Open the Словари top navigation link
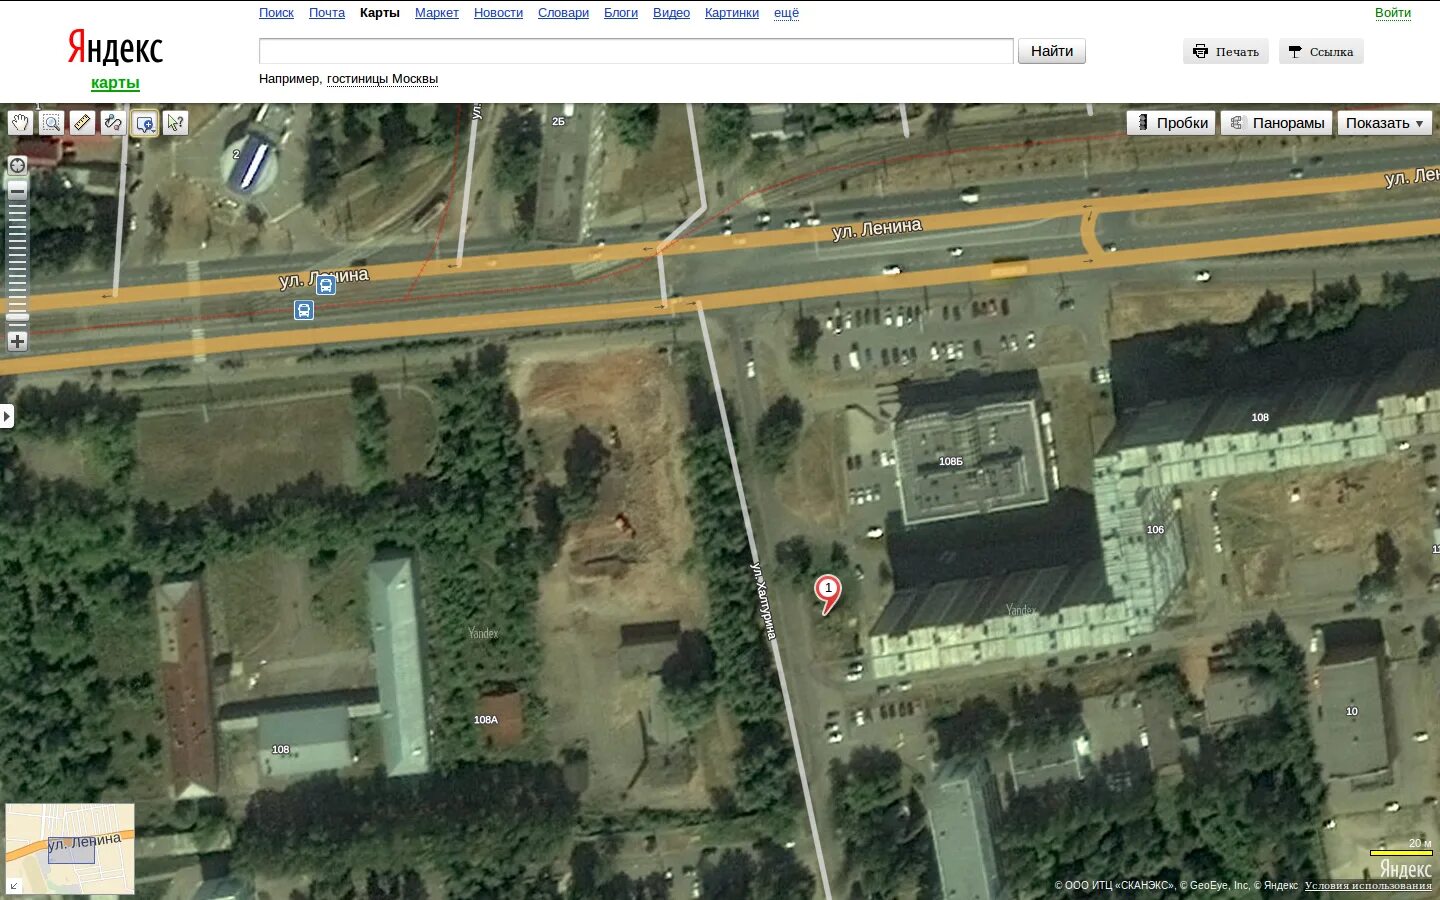Screen dimensions: 1440x900 (563, 13)
